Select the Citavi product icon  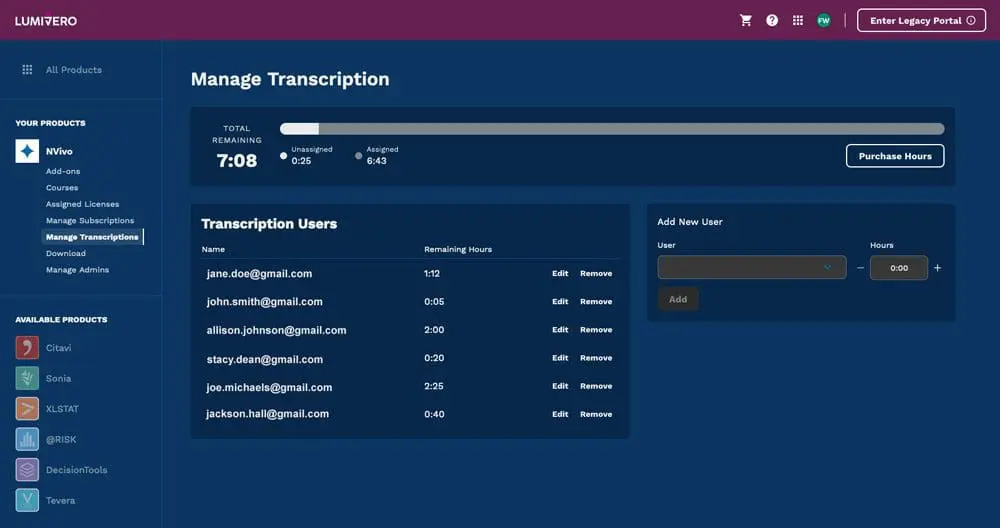[28, 348]
